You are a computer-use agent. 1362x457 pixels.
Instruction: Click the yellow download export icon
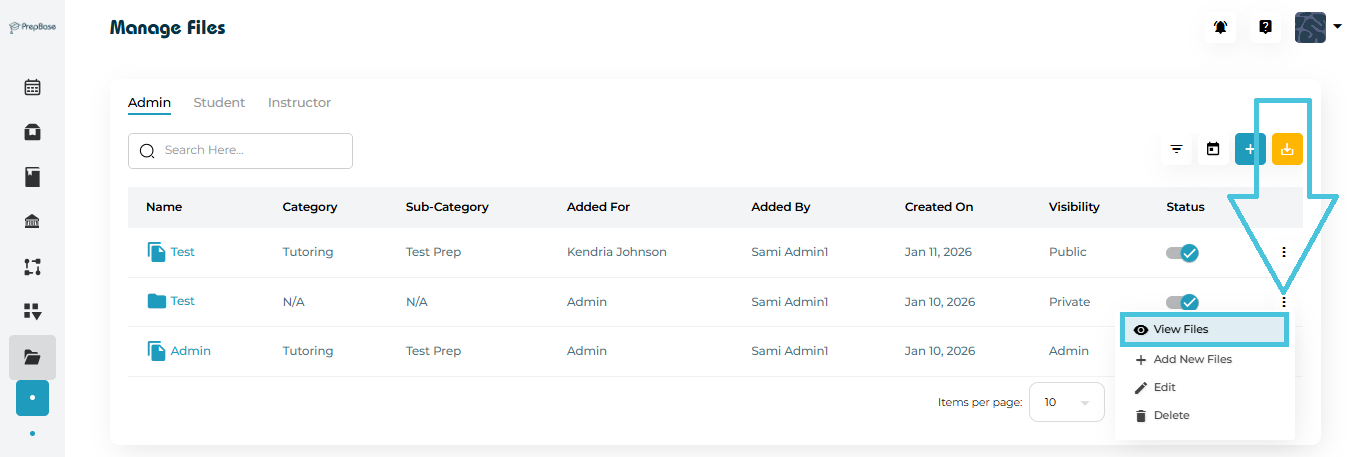point(1287,150)
